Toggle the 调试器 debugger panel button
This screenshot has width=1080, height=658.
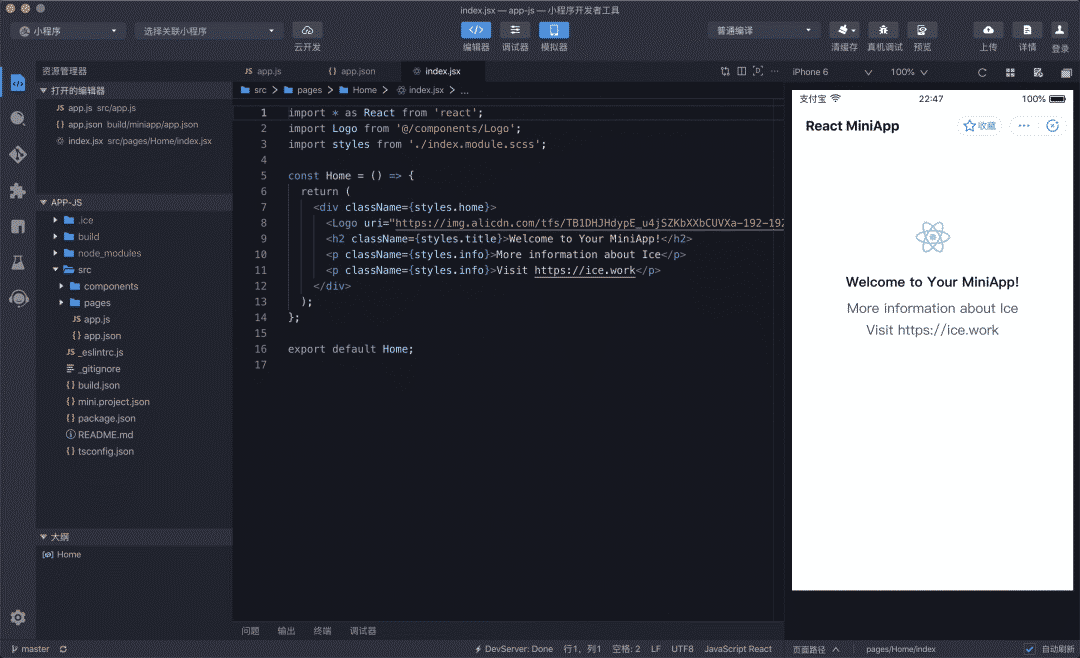(515, 31)
